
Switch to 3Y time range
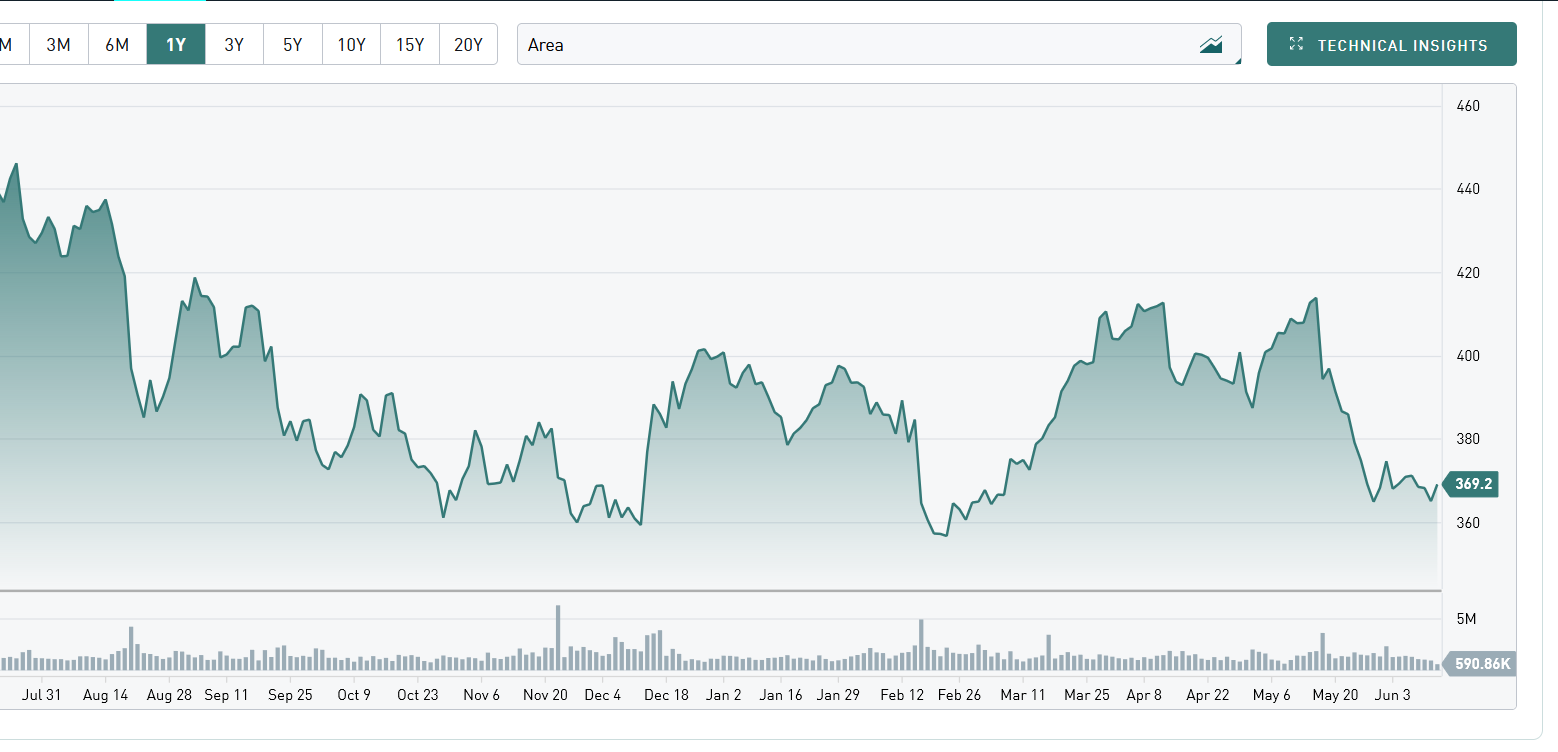pyautogui.click(x=234, y=45)
